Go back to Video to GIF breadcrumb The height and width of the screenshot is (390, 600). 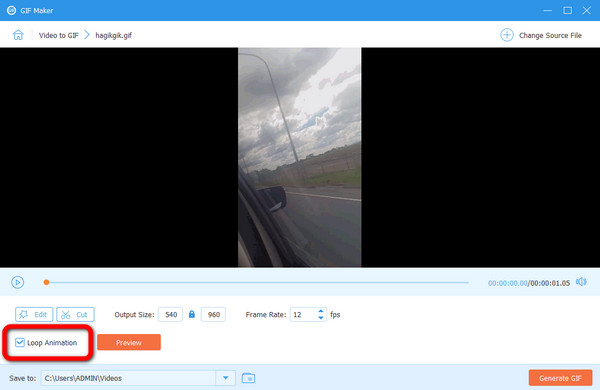point(59,35)
